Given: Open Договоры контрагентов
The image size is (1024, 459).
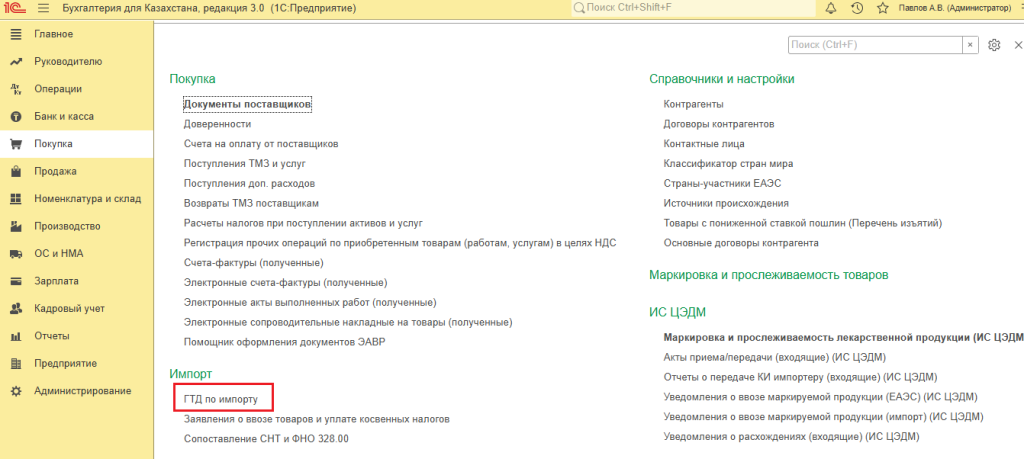Looking at the screenshot, I should [x=719, y=123].
